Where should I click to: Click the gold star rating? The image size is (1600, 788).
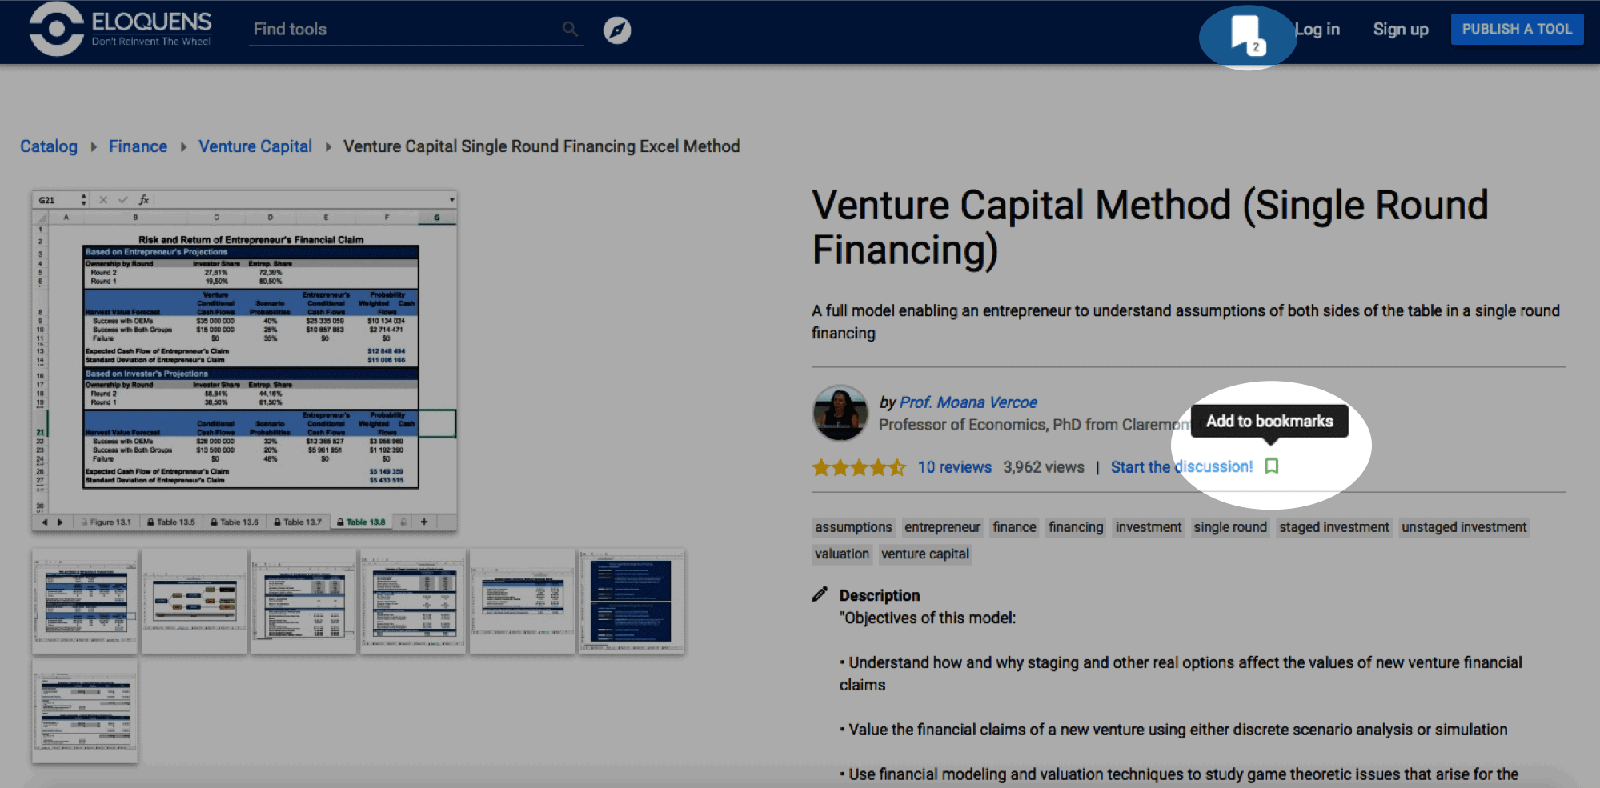click(859, 467)
